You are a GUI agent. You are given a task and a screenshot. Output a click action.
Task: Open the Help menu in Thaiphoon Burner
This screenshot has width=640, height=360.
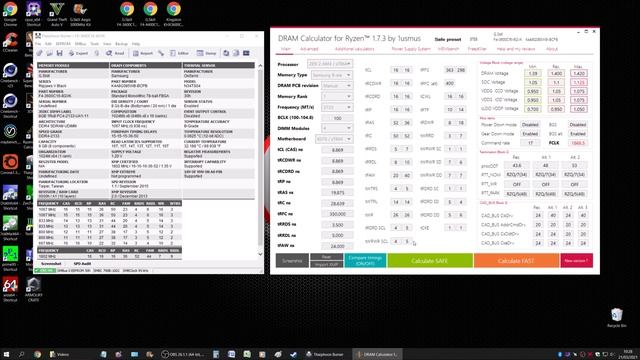click(136, 44)
